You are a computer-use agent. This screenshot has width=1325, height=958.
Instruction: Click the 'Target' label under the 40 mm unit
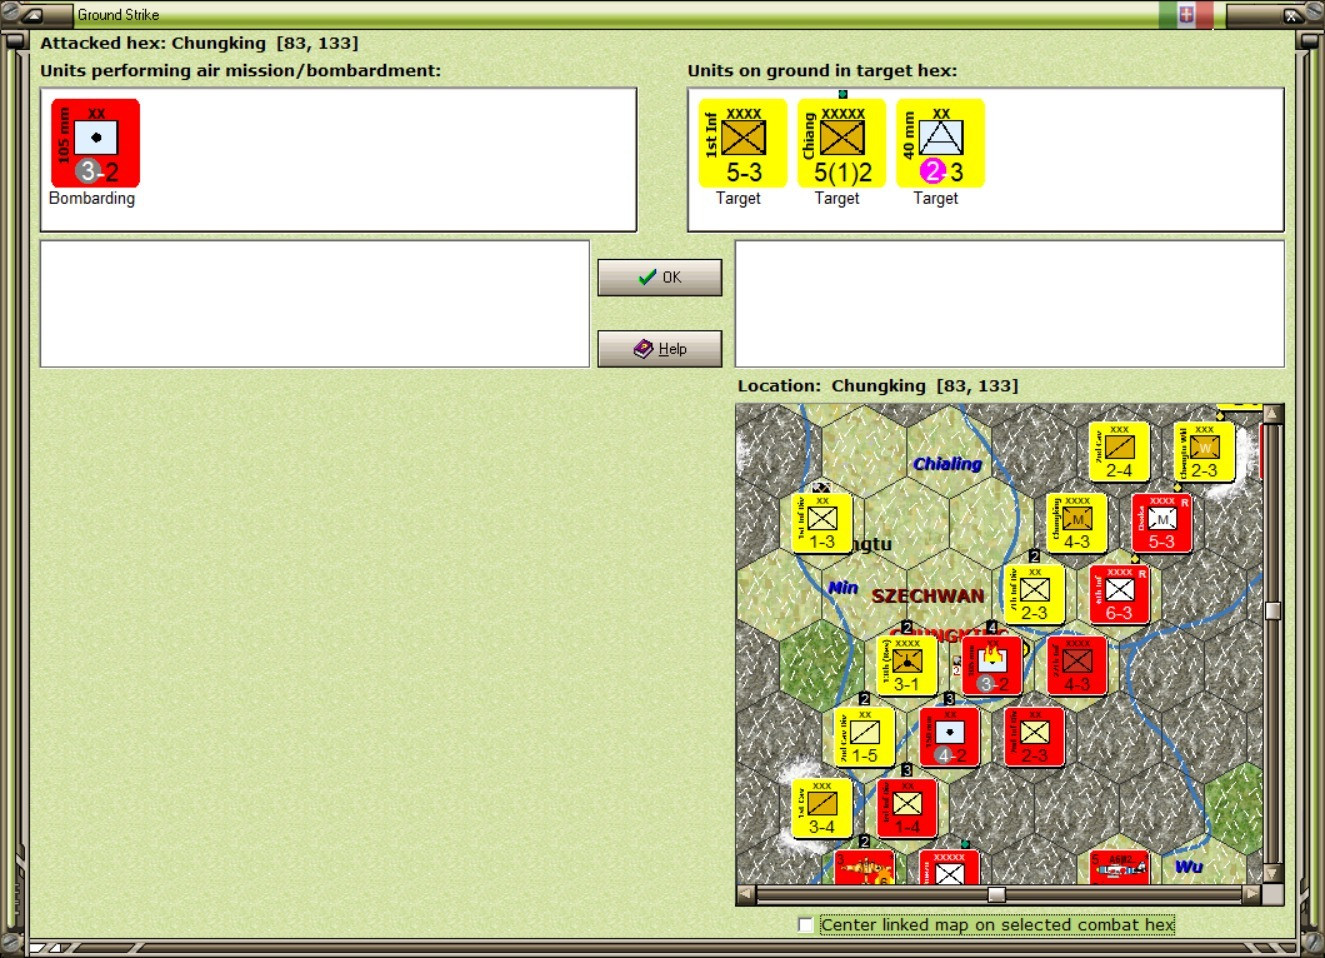click(936, 198)
